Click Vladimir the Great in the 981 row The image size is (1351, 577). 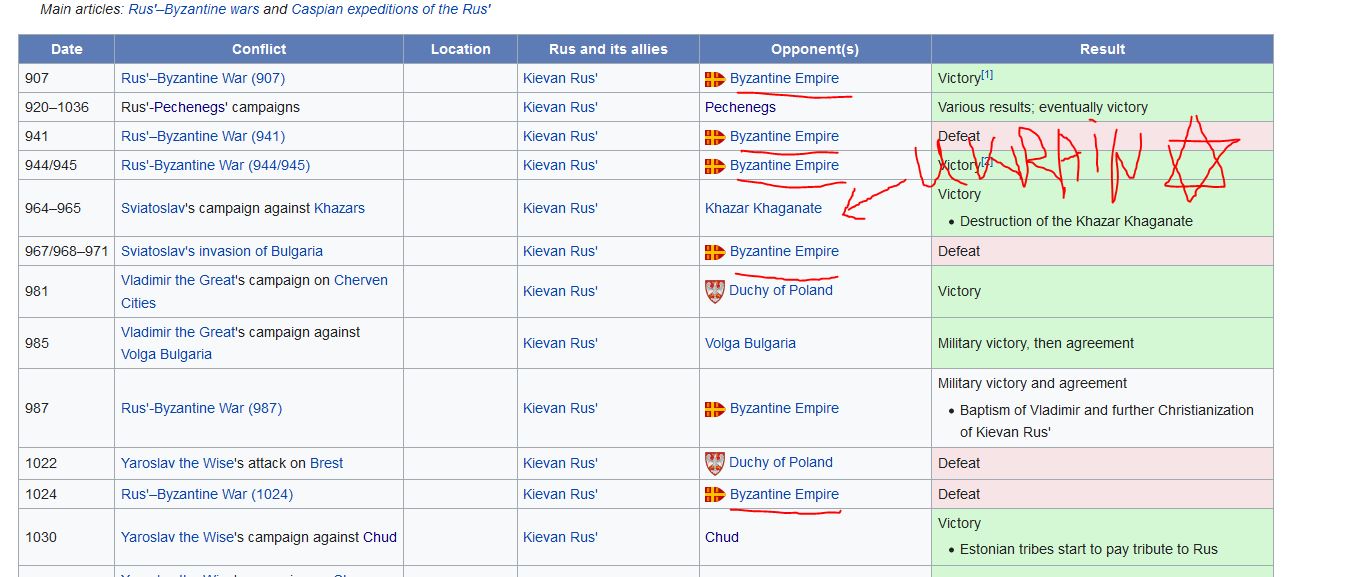click(177, 280)
